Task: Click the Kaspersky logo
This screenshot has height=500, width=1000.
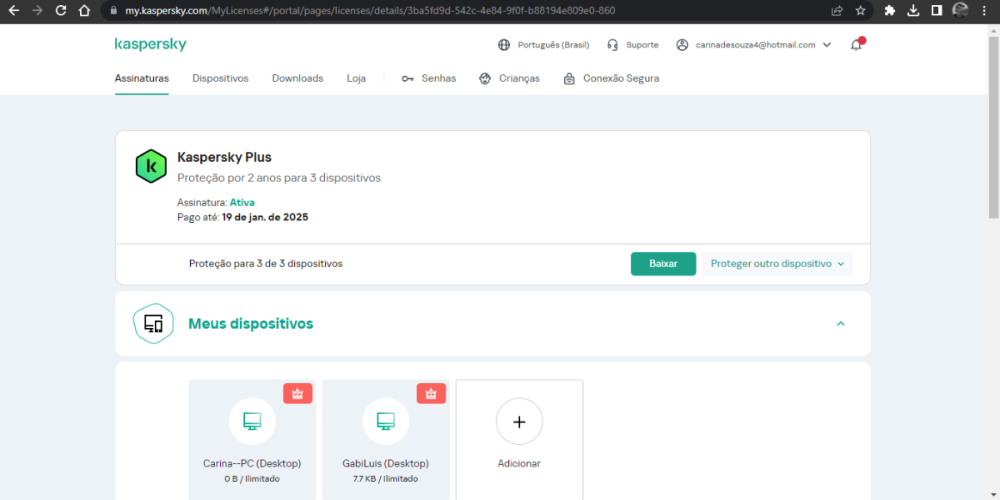Action: (151, 45)
